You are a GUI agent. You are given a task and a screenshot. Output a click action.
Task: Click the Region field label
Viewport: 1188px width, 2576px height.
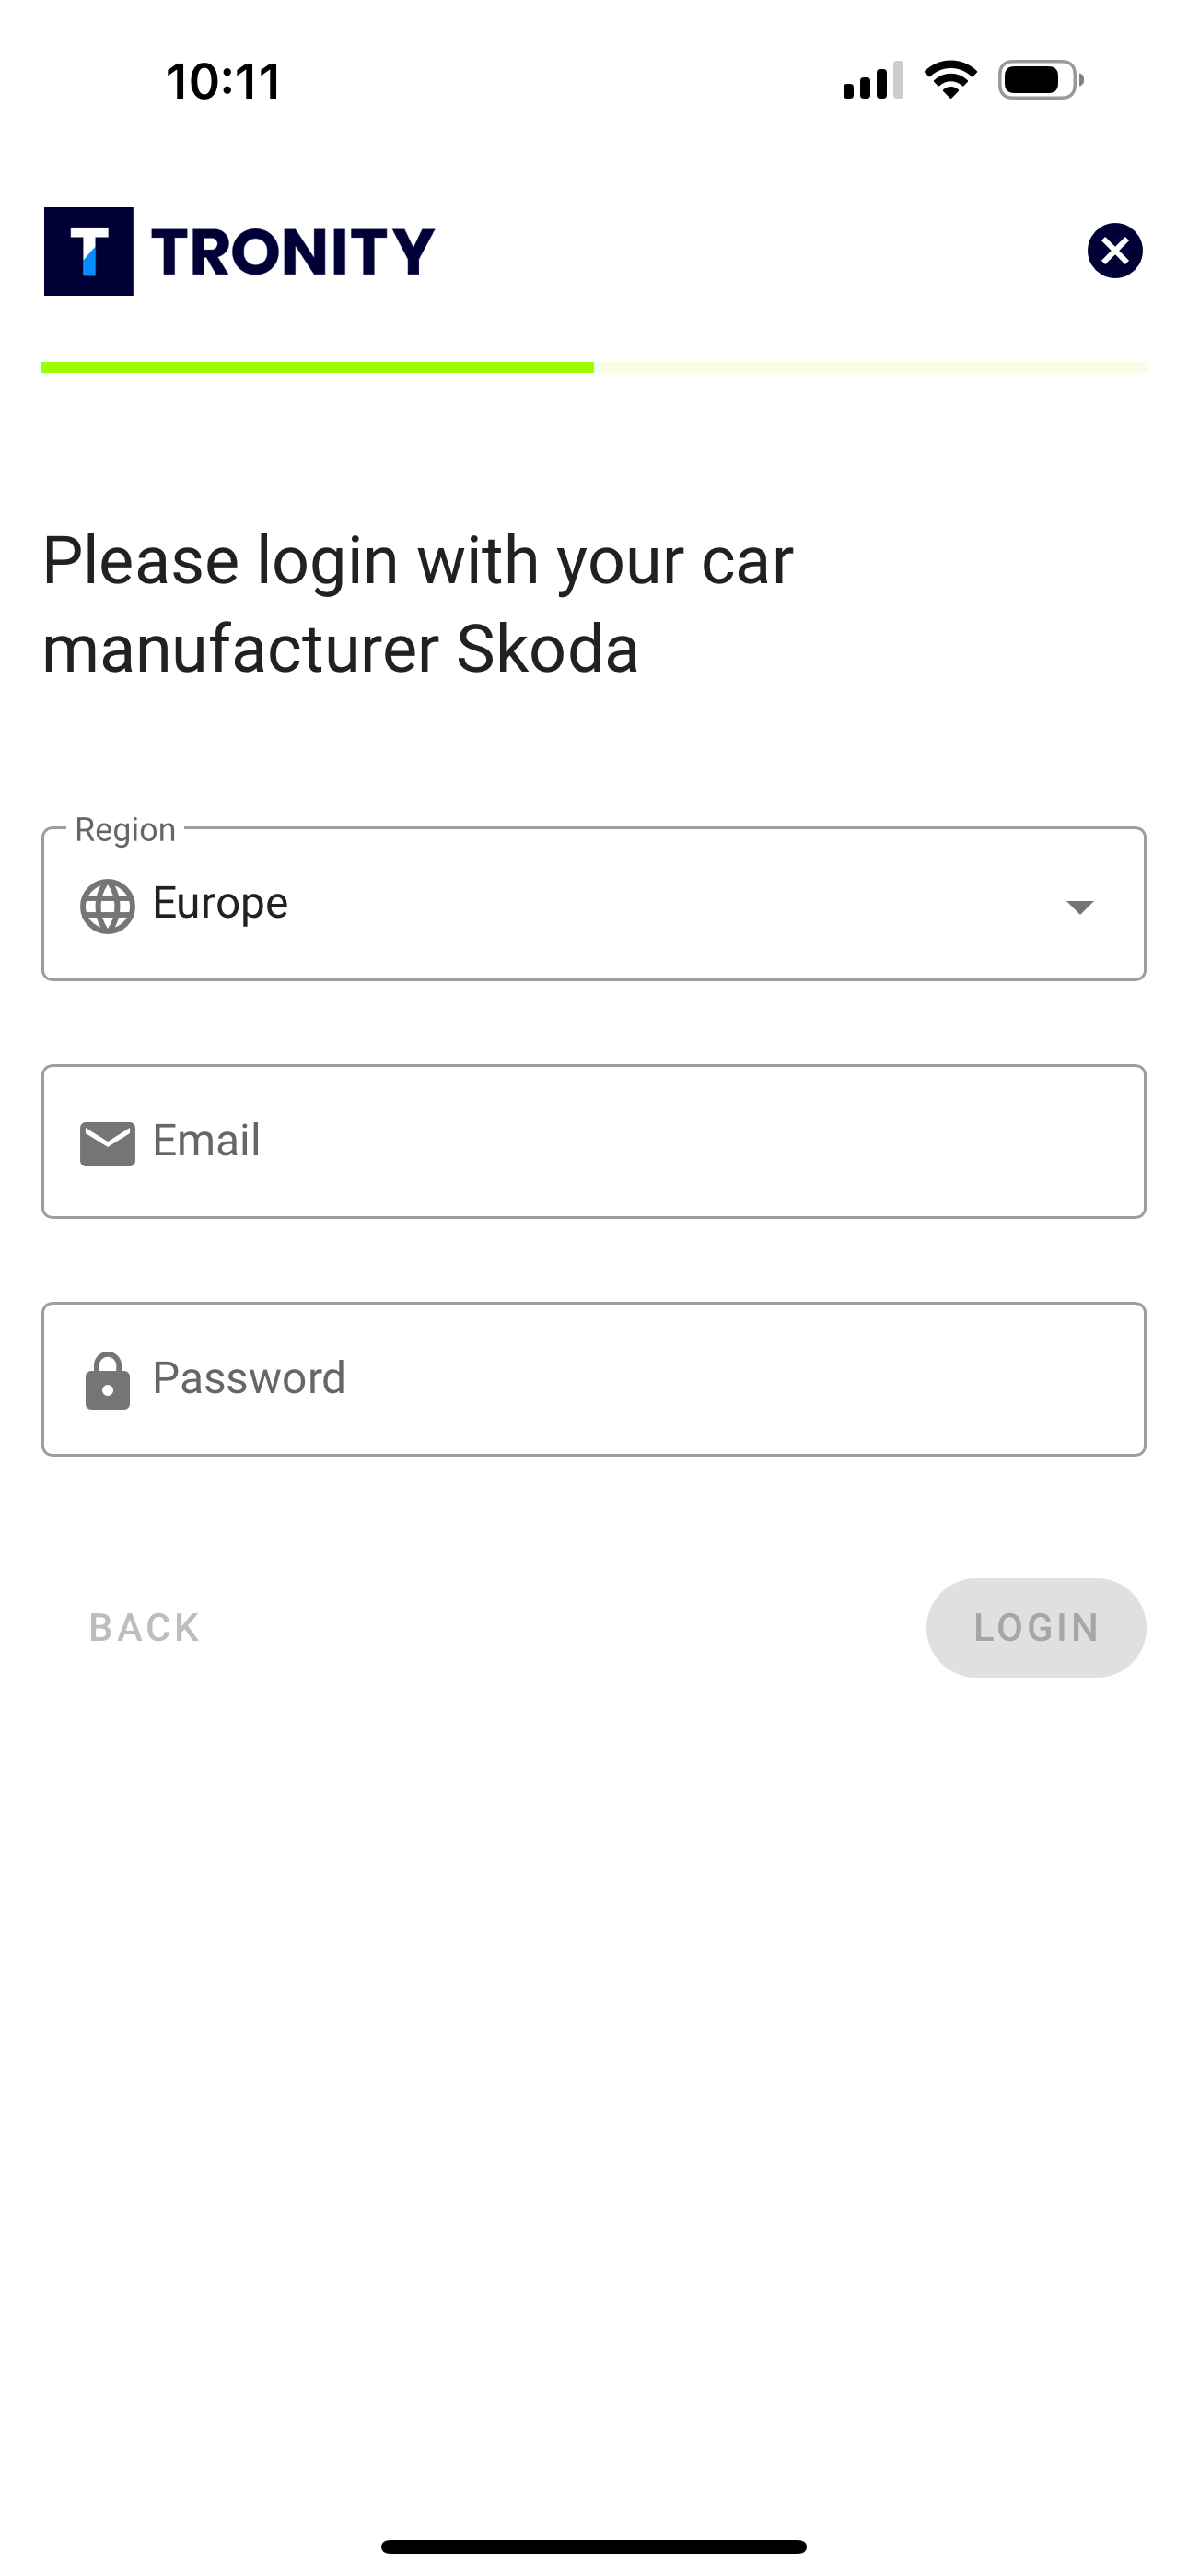click(x=125, y=829)
